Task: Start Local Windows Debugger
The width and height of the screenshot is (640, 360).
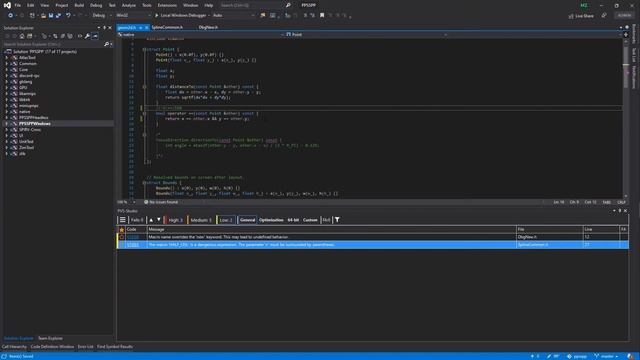Action: (180, 16)
